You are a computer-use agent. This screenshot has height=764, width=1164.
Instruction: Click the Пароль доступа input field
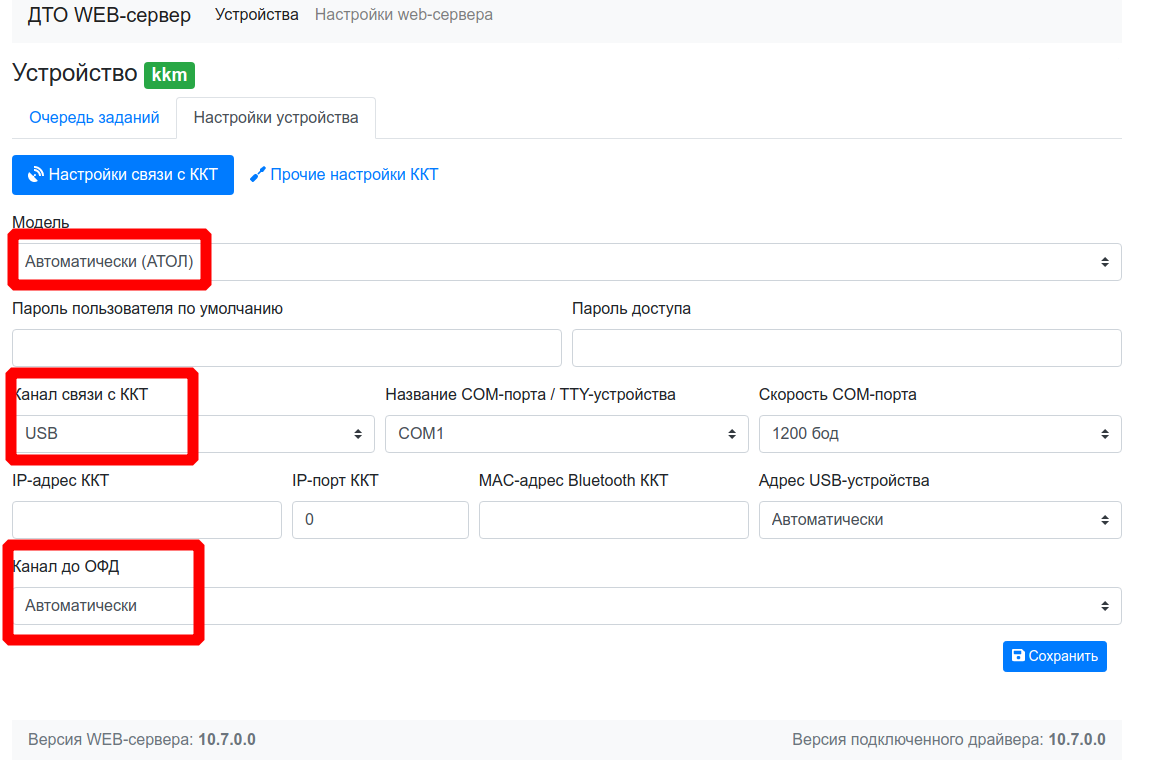[846, 348]
